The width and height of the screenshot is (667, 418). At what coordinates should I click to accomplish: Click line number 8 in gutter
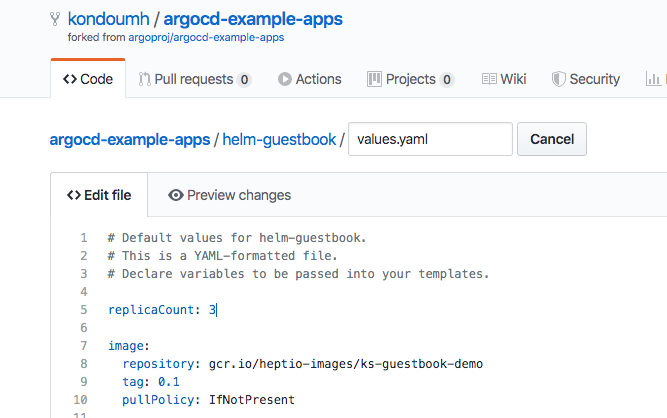coord(84,364)
